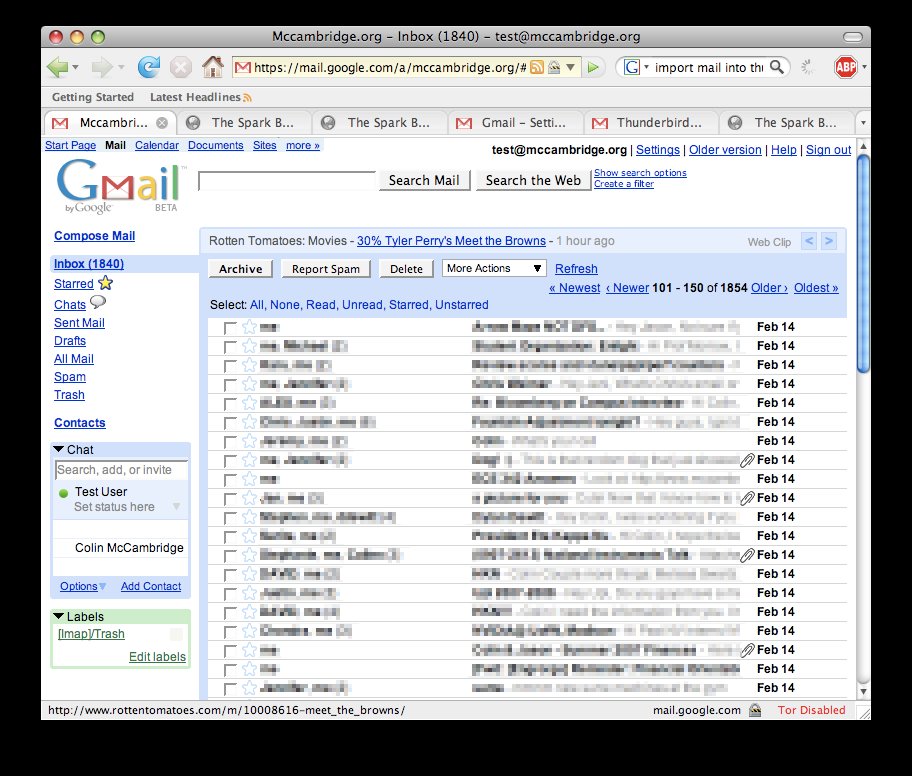The width and height of the screenshot is (912, 776).
Task: Click Tor Disabled in the status bar
Action: click(x=811, y=710)
